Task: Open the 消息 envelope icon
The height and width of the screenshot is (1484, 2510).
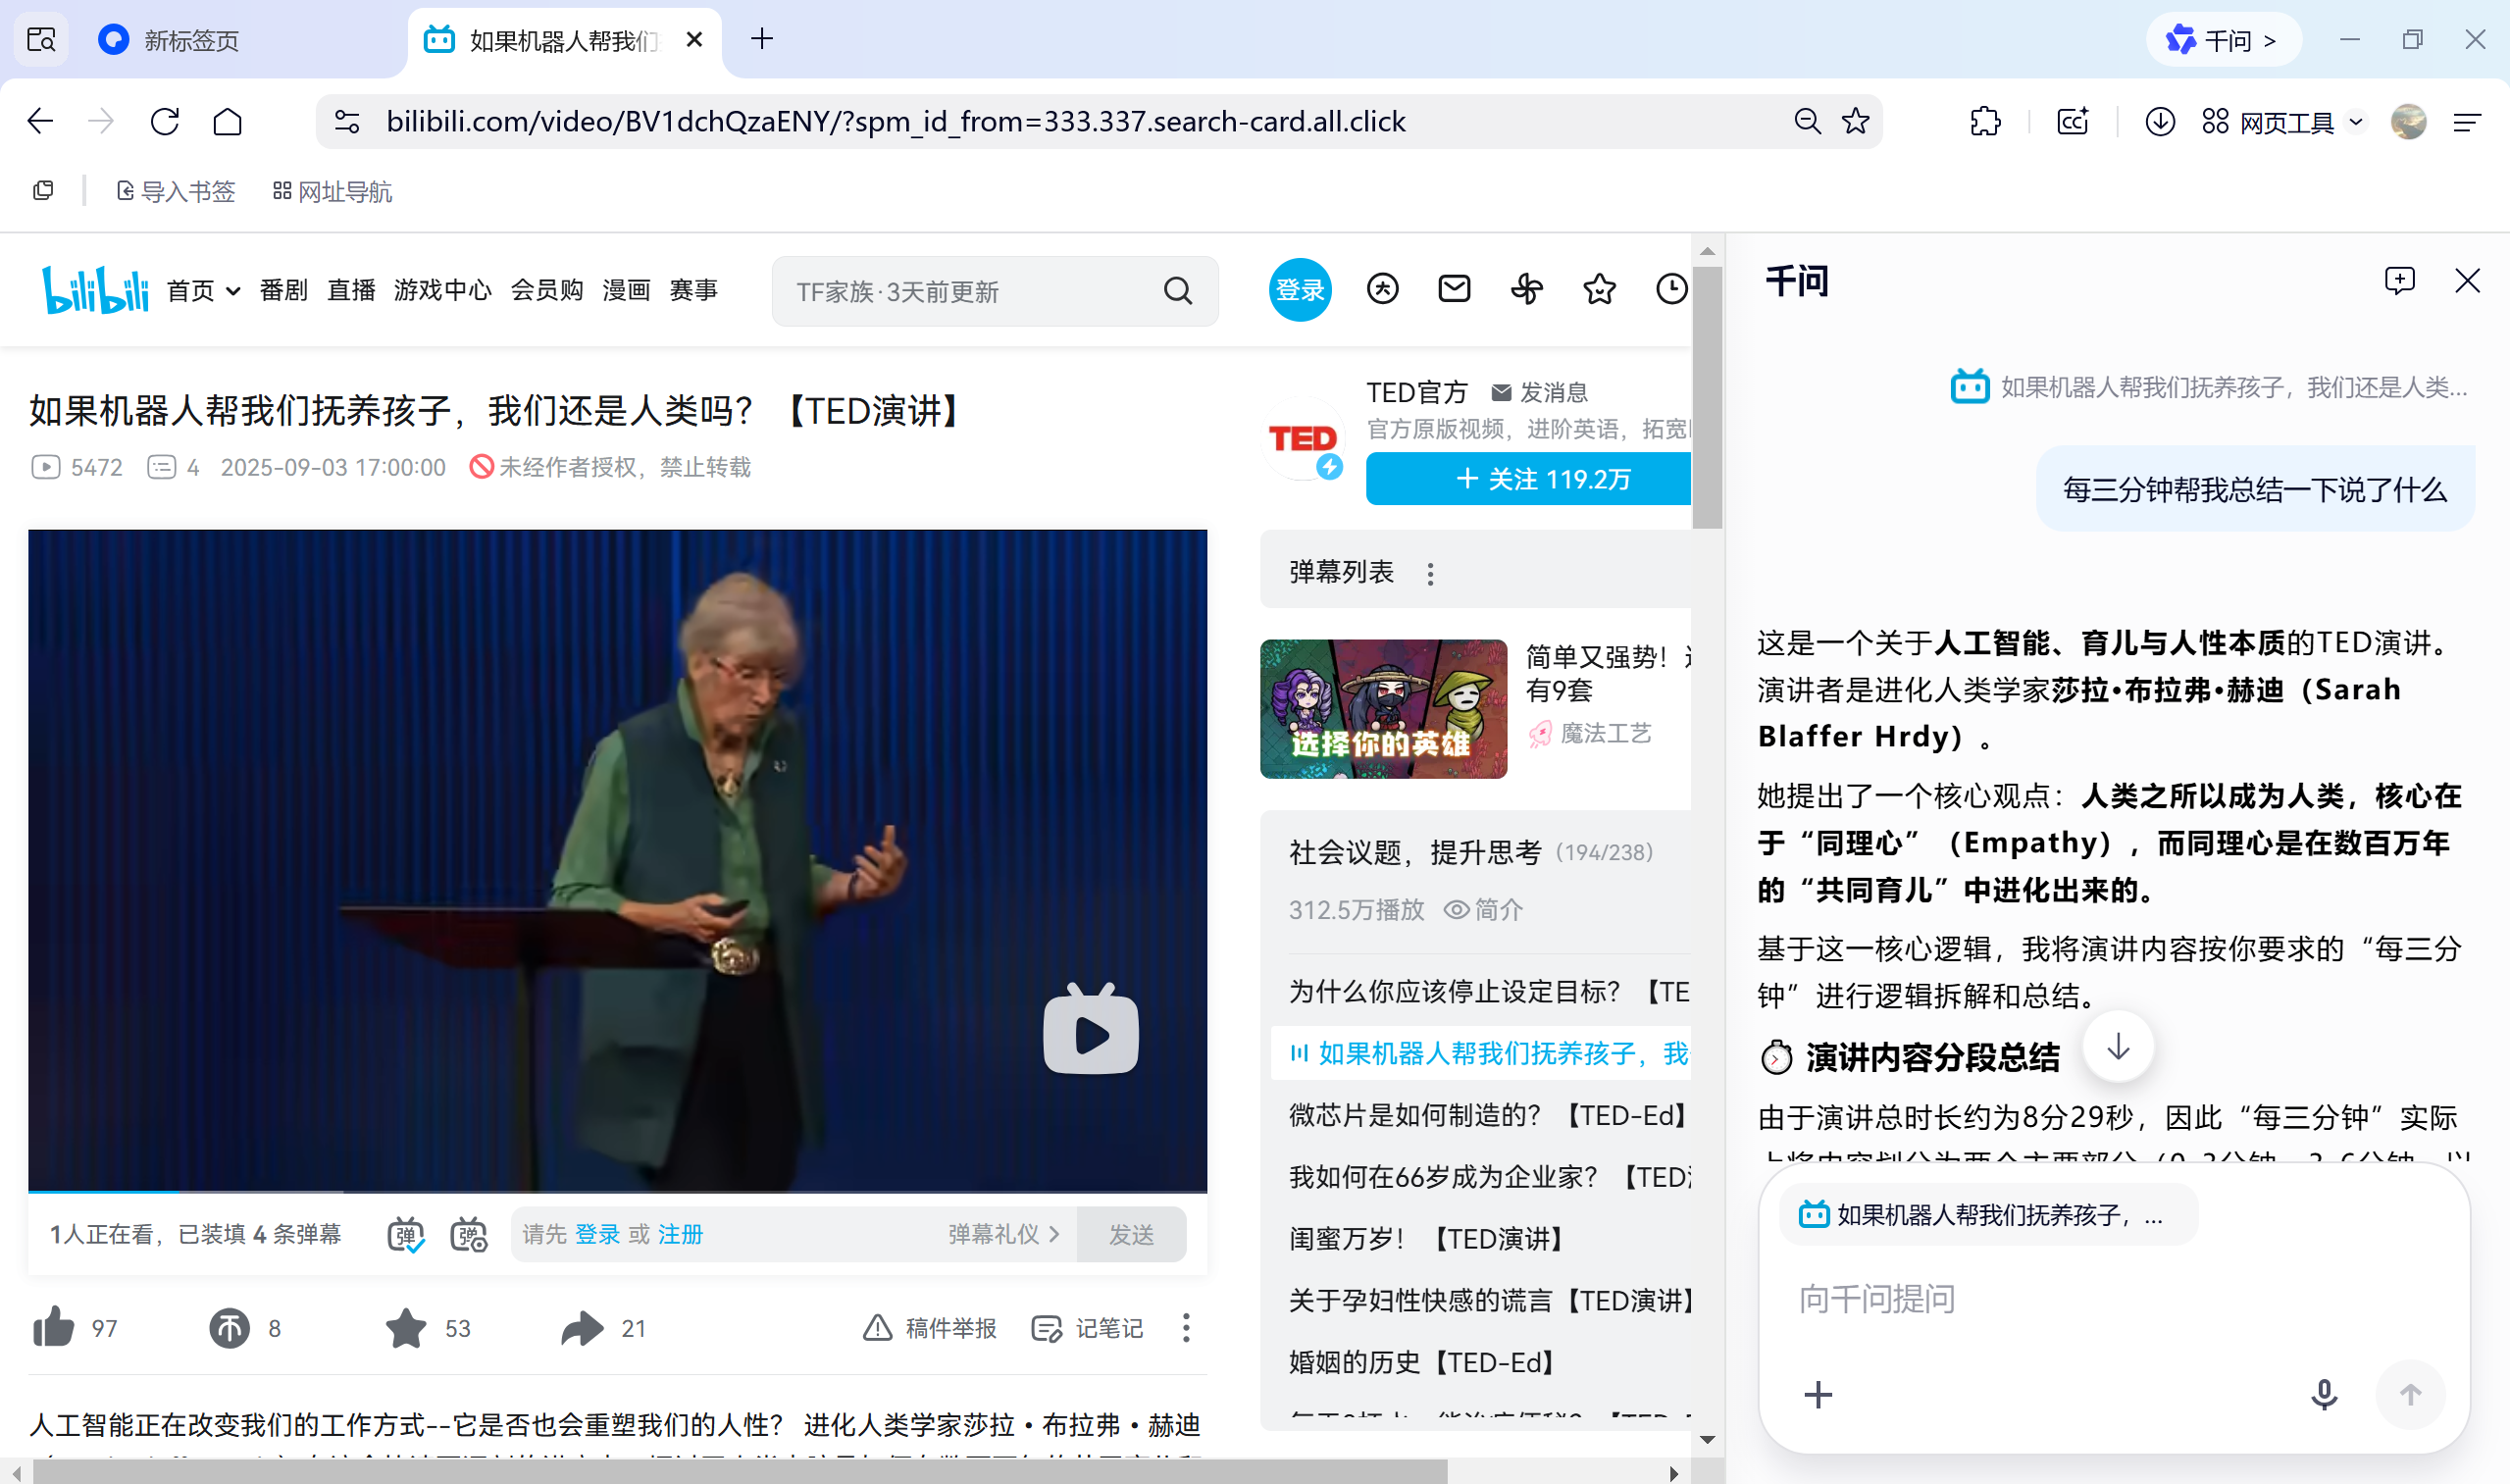Action: [1454, 289]
